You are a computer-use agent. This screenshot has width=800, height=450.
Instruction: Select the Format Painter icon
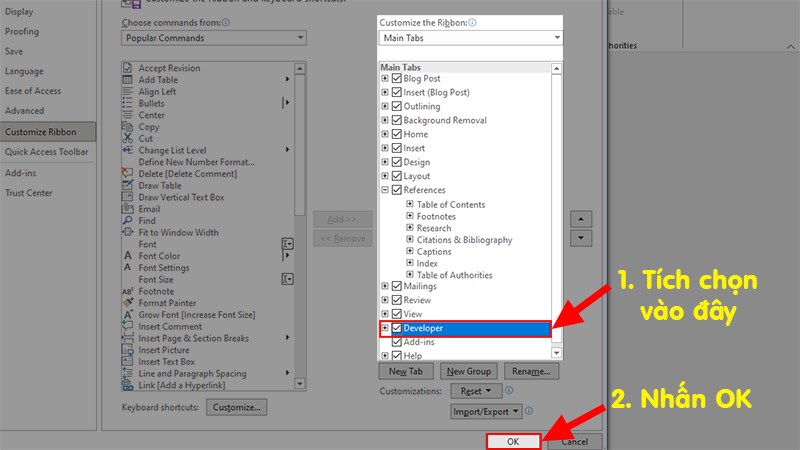click(127, 303)
